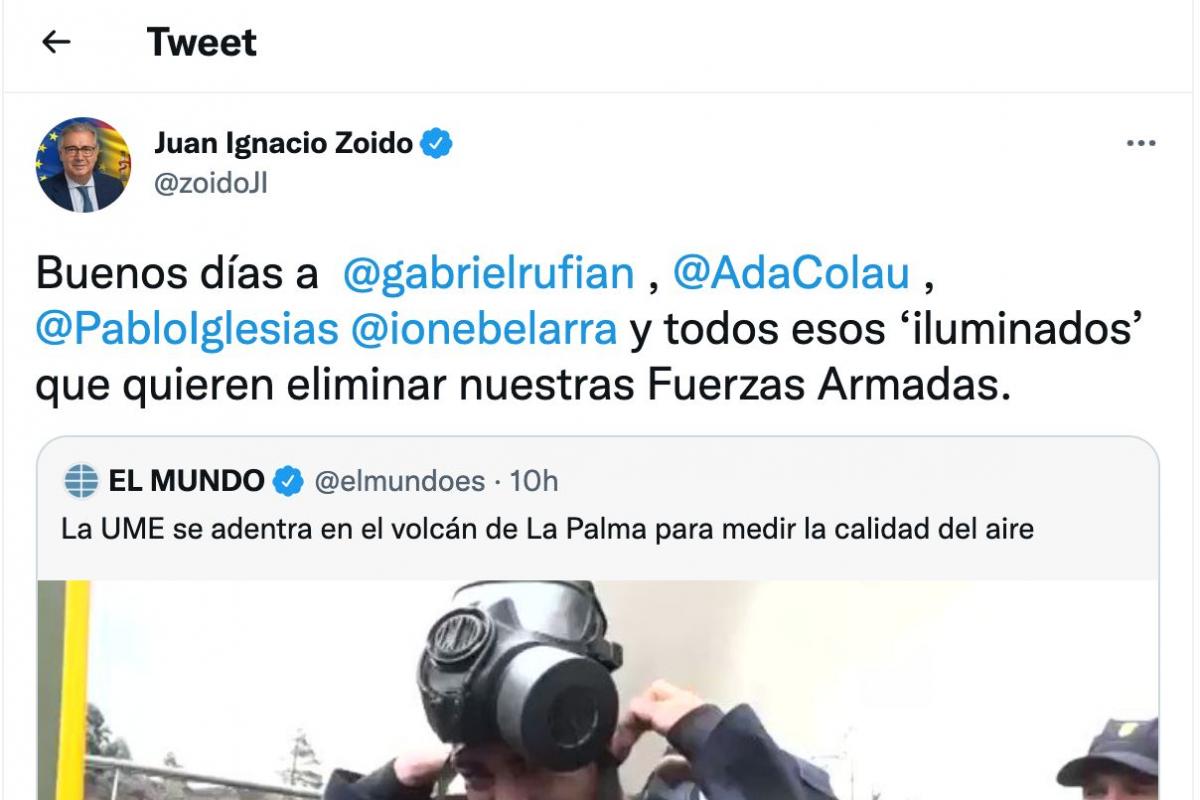Open the @zoidoJI handle
1200x800 pixels.
pyautogui.click(x=210, y=183)
